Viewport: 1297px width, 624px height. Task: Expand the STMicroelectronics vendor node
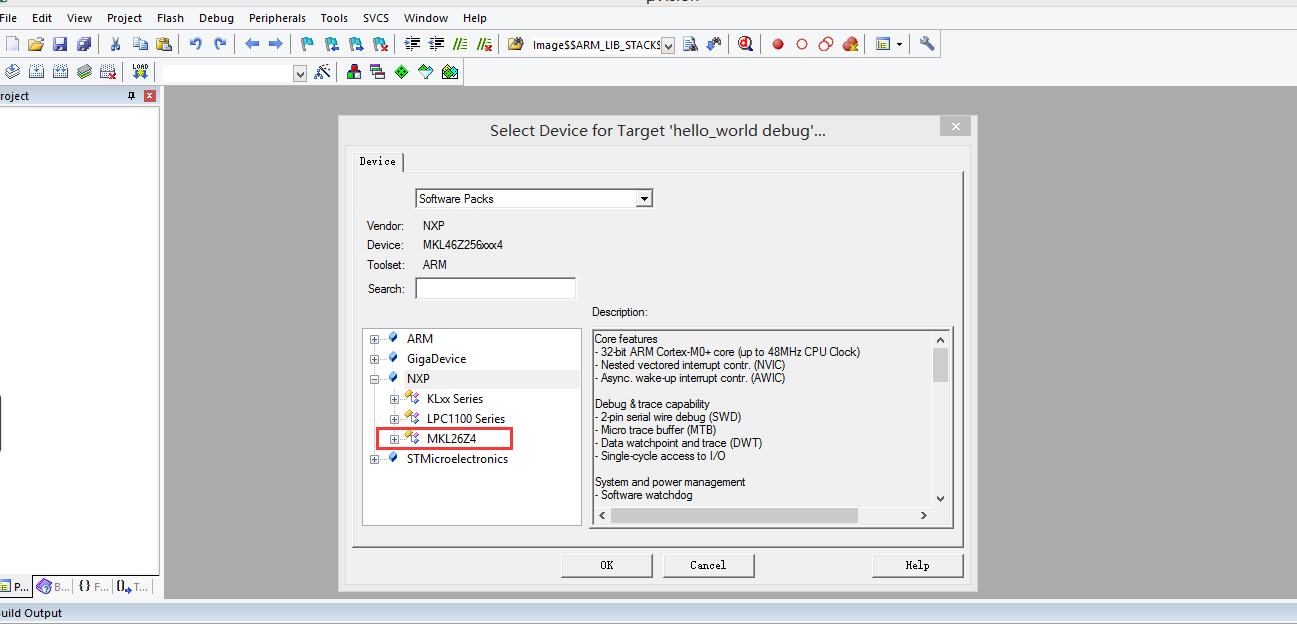374,459
